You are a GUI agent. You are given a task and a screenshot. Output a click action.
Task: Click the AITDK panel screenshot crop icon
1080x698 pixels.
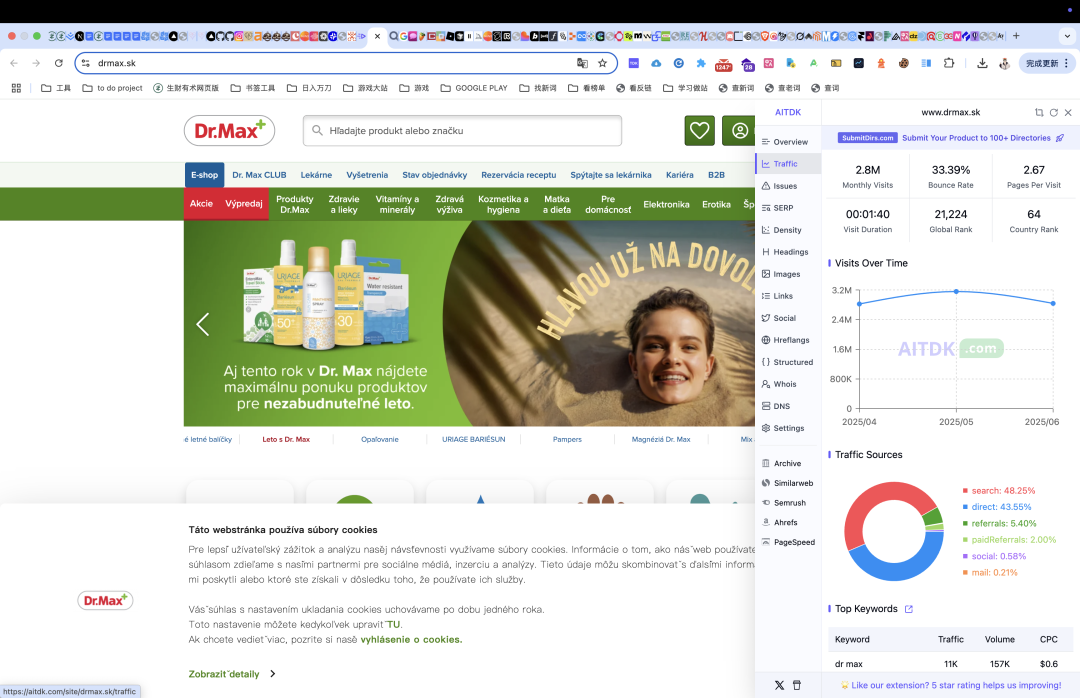[1039, 112]
